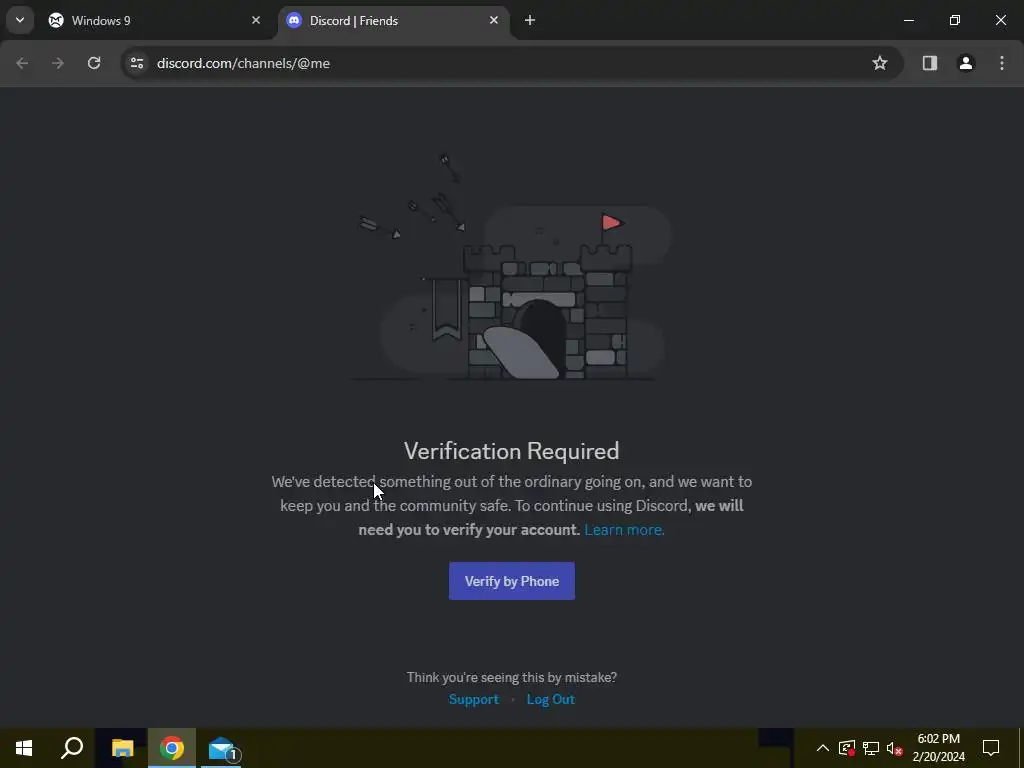Open the Mail app from the taskbar

click(x=222, y=748)
